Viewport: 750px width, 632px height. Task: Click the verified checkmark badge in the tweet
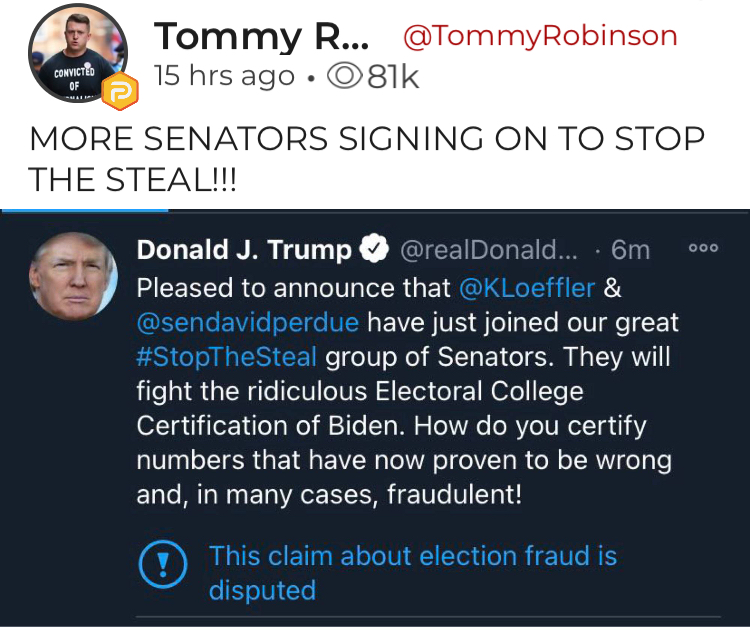374,250
